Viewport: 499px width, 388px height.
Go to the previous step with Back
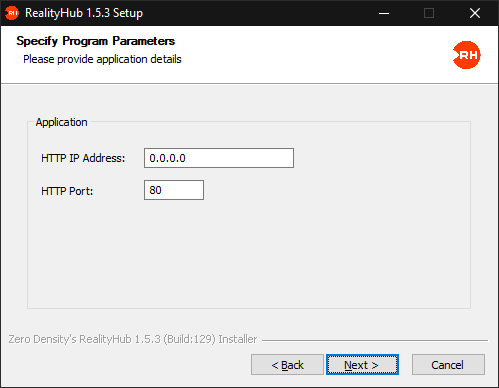point(287,365)
